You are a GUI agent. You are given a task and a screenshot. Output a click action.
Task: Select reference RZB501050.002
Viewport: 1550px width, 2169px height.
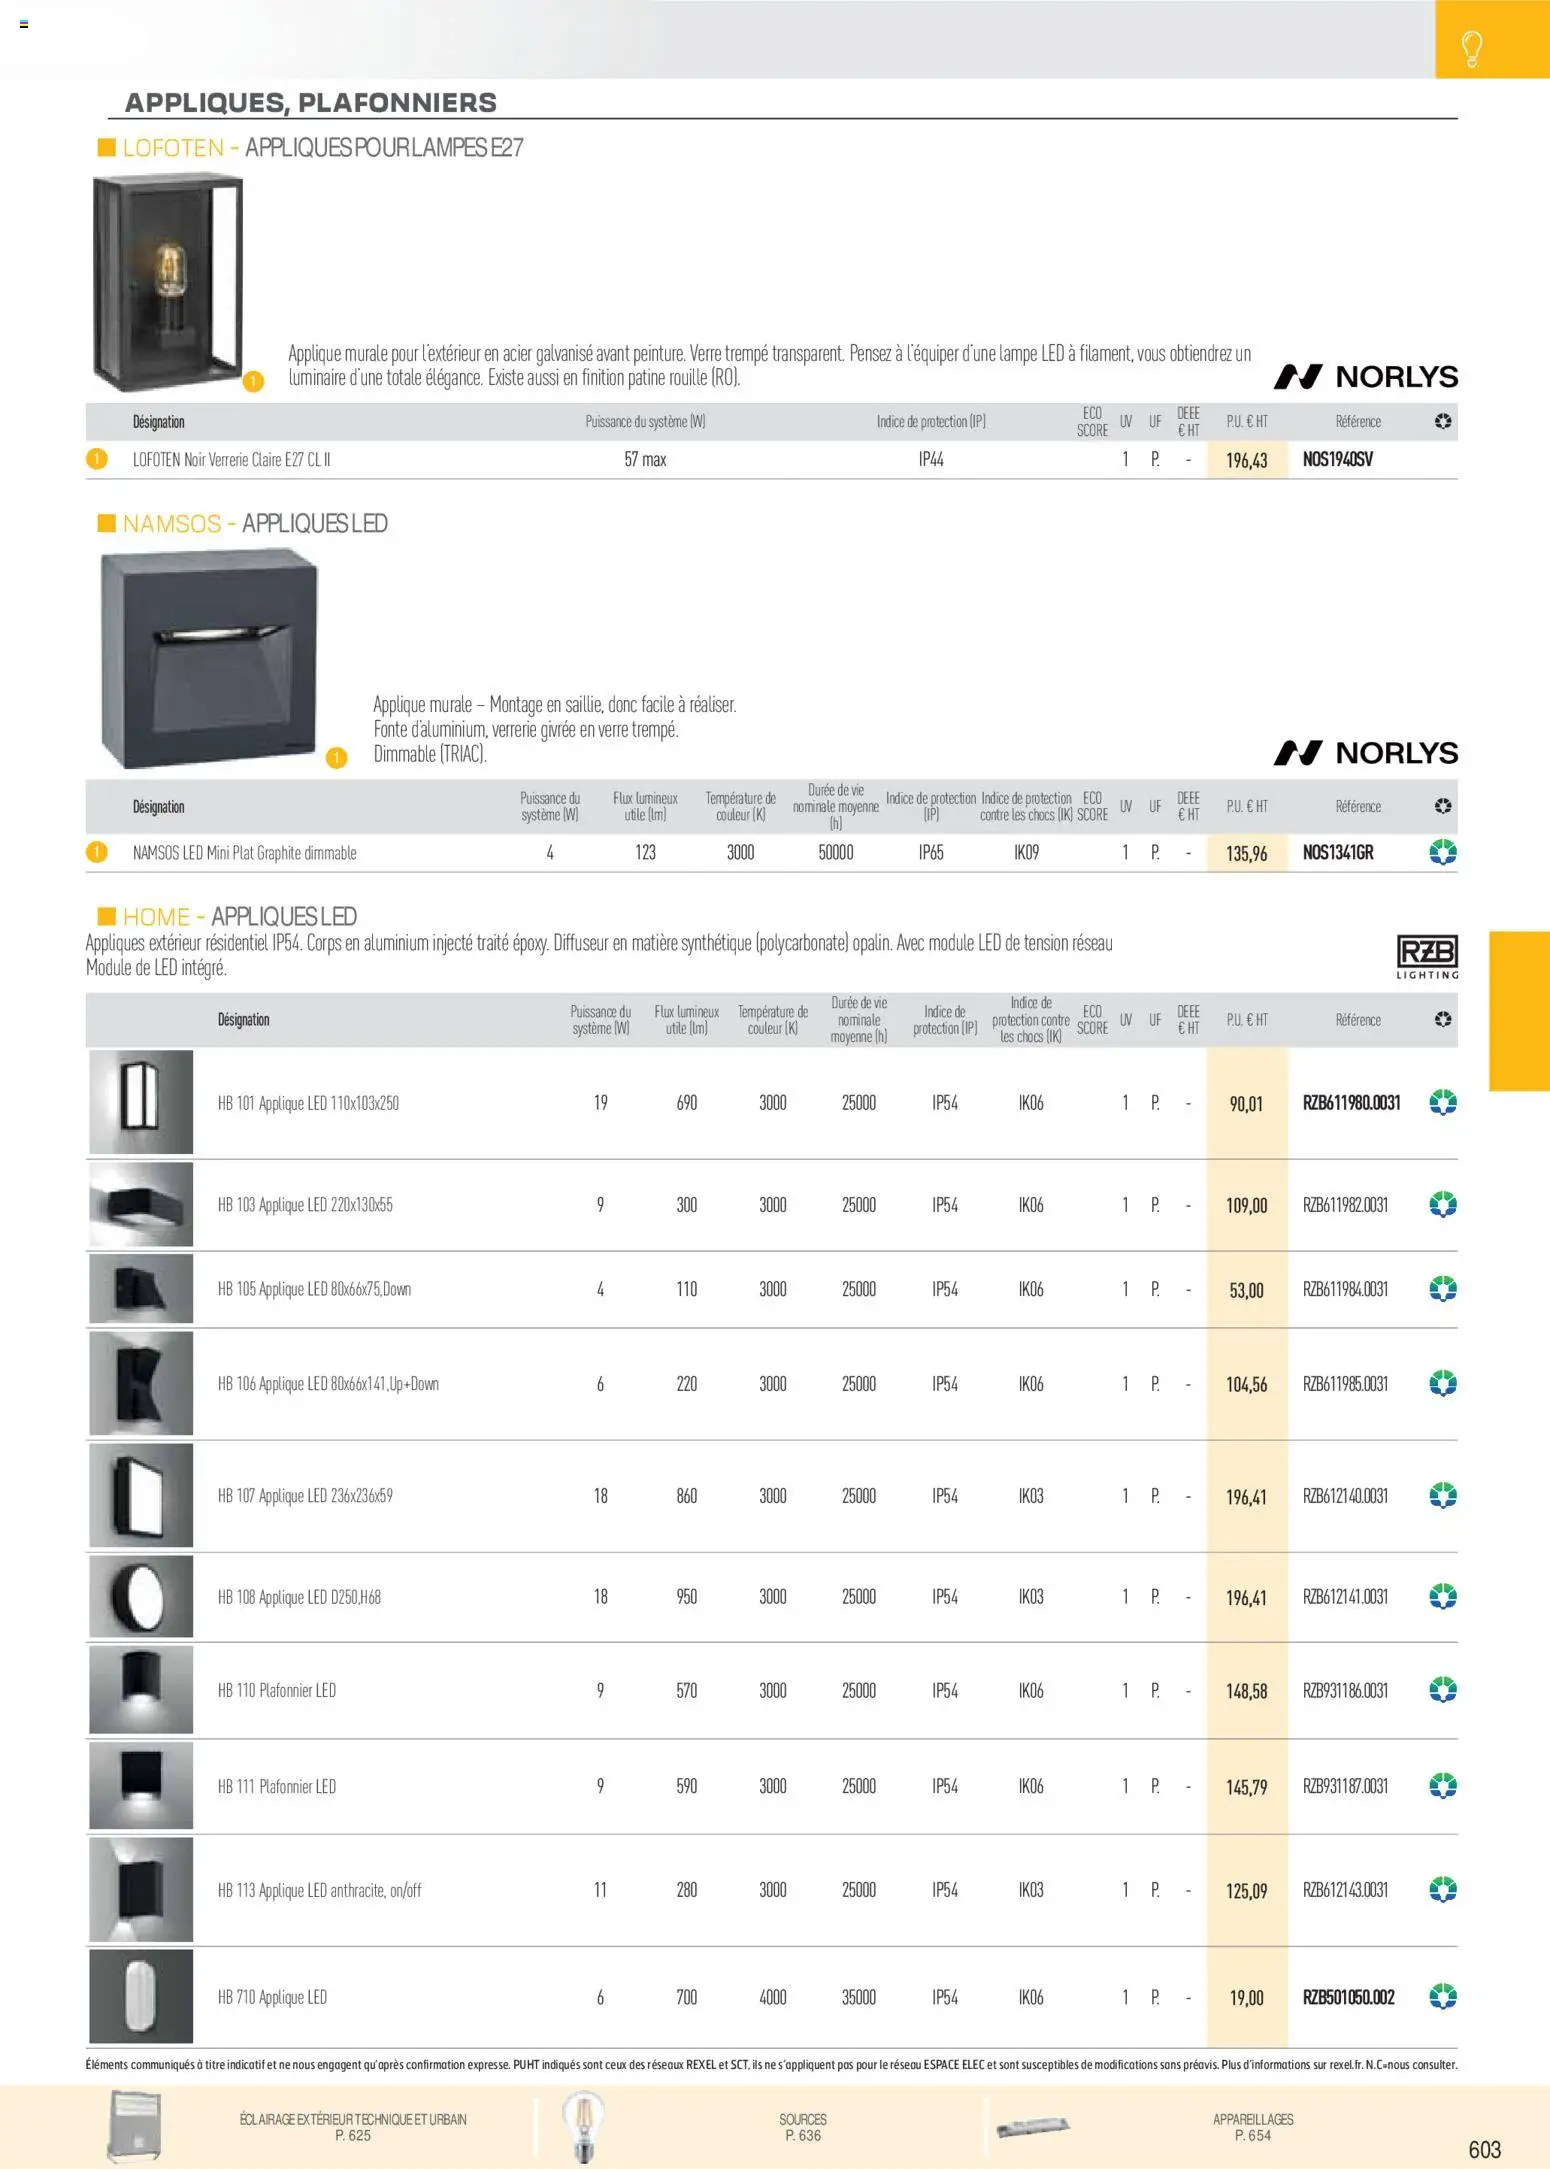1348,1997
